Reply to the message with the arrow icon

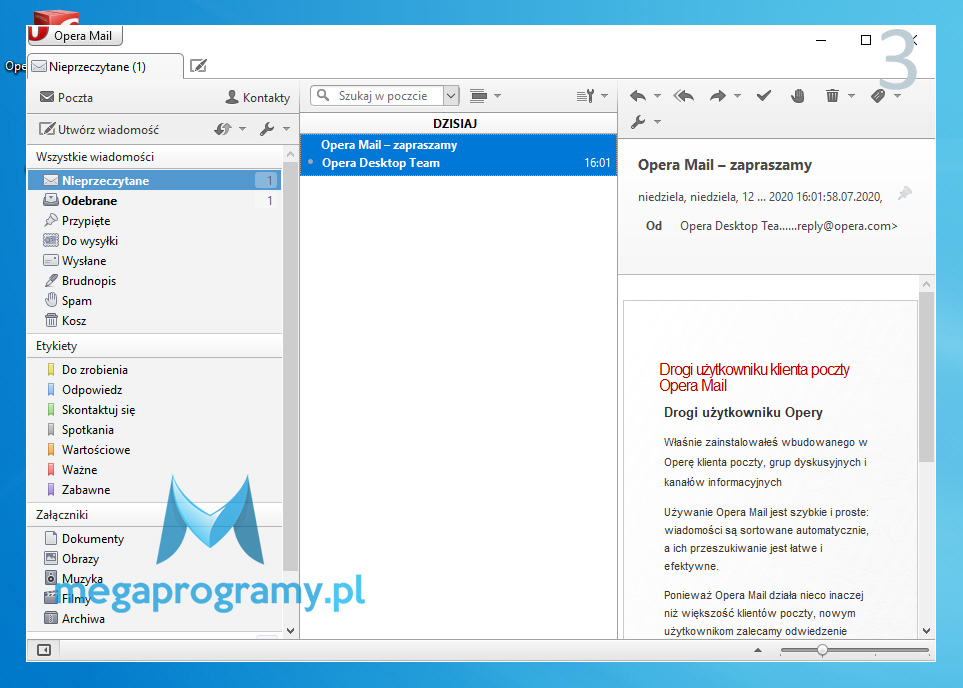638,95
